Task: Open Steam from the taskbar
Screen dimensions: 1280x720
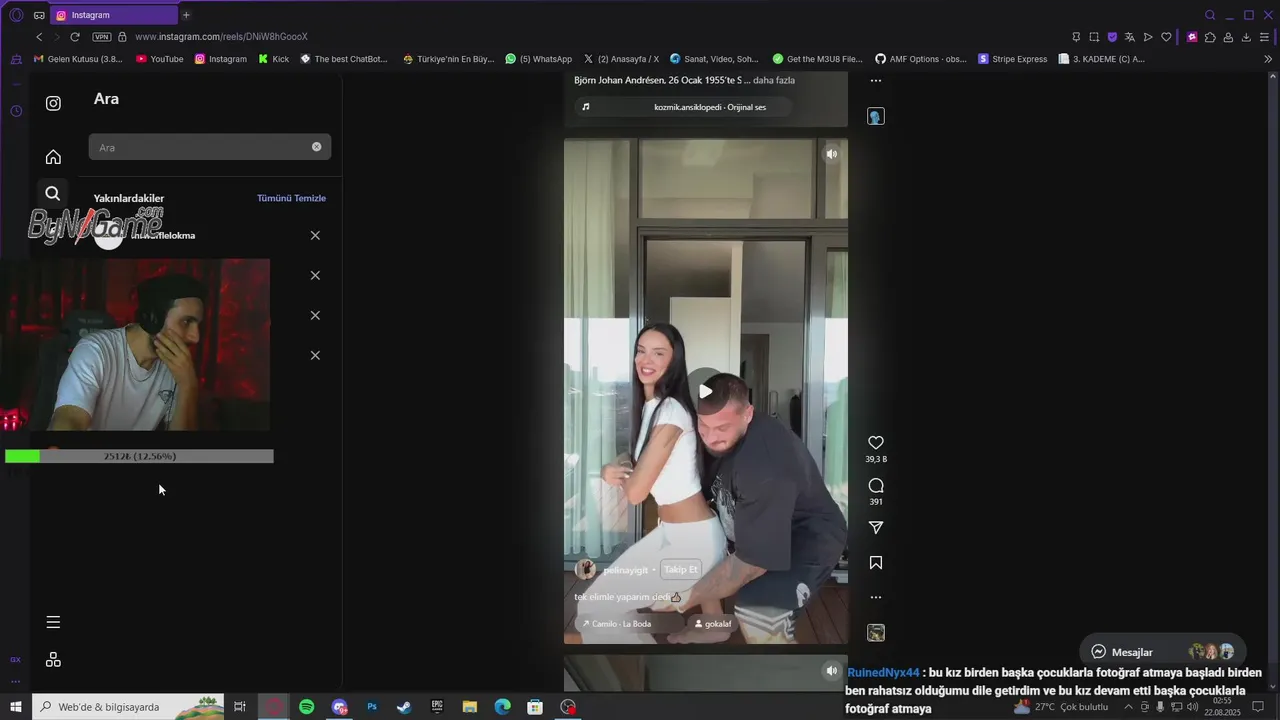Action: 404,707
